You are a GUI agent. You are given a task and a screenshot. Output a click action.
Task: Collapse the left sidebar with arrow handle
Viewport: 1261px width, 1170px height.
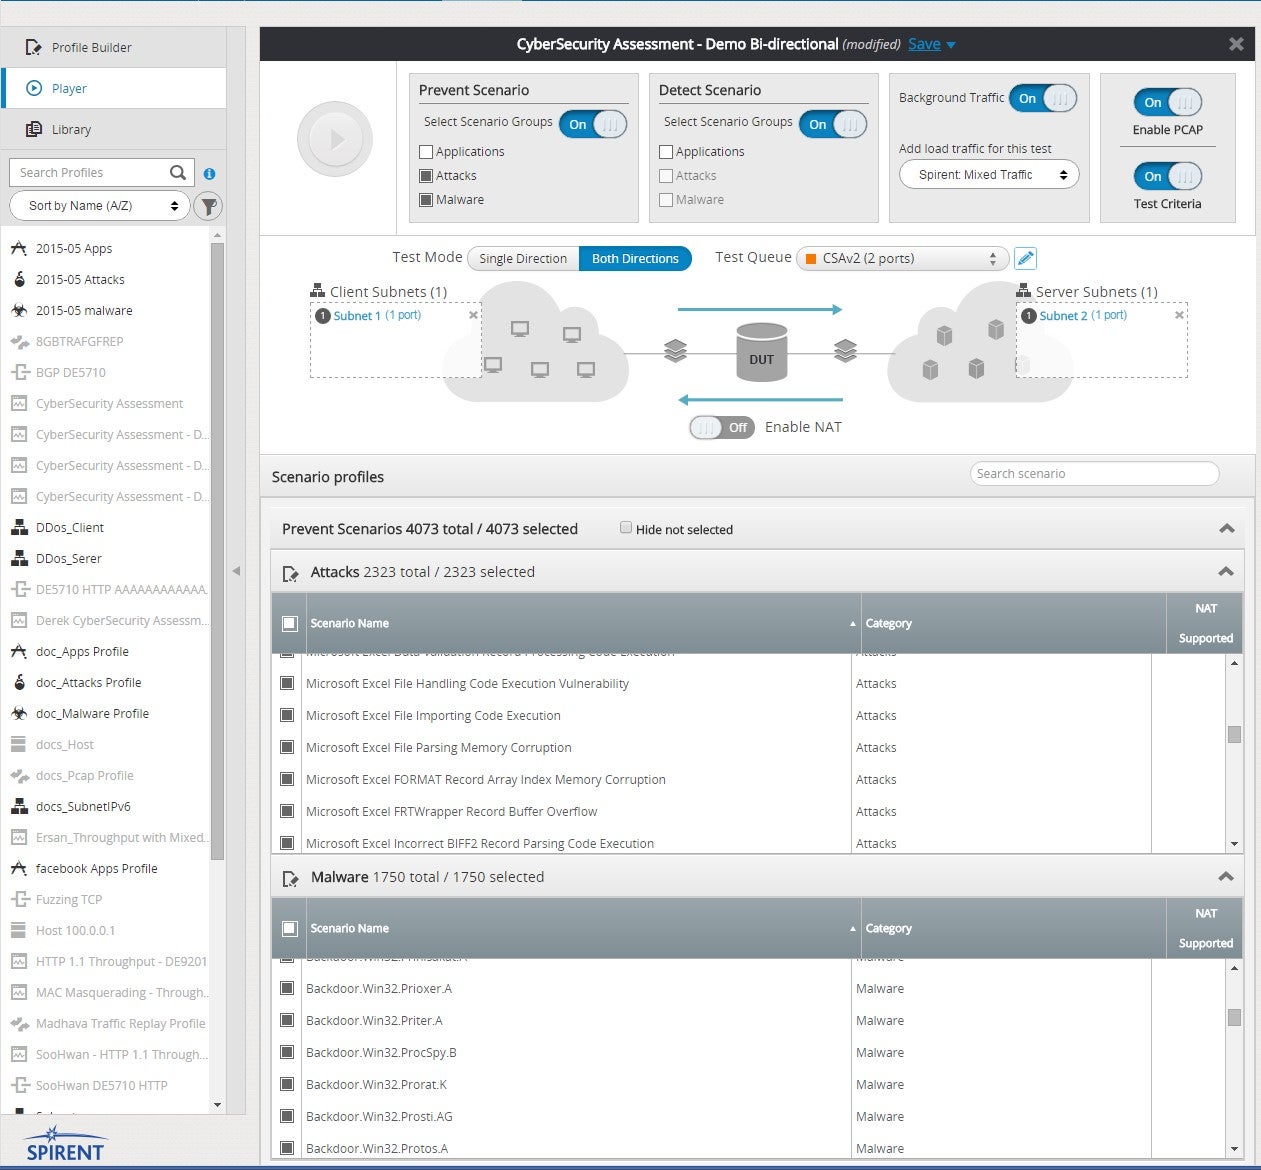(x=236, y=571)
